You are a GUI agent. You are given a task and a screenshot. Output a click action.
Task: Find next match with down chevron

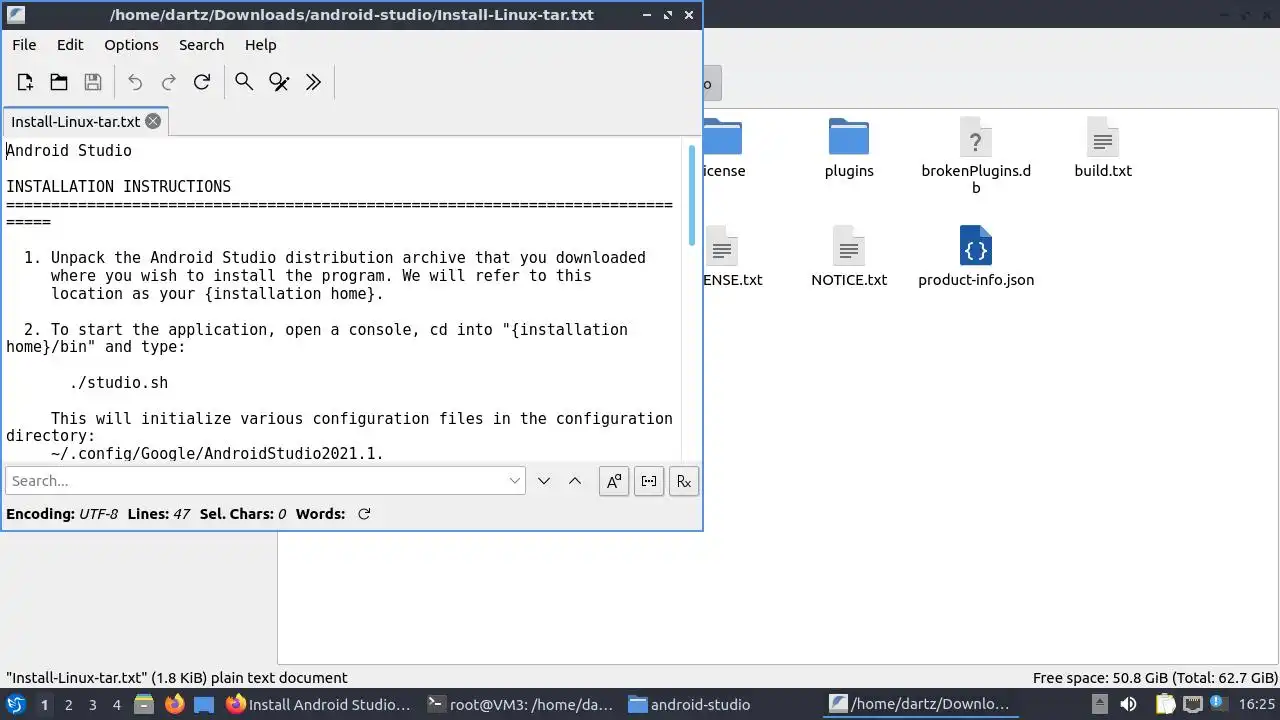coord(544,481)
